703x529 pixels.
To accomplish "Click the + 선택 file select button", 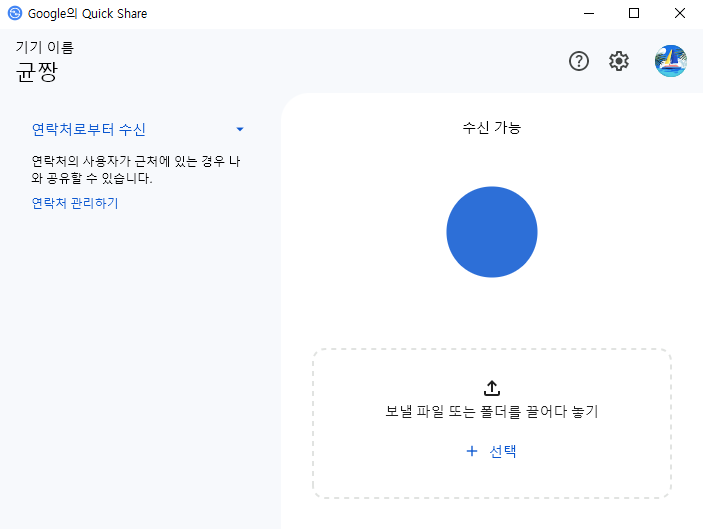I will (x=492, y=451).
